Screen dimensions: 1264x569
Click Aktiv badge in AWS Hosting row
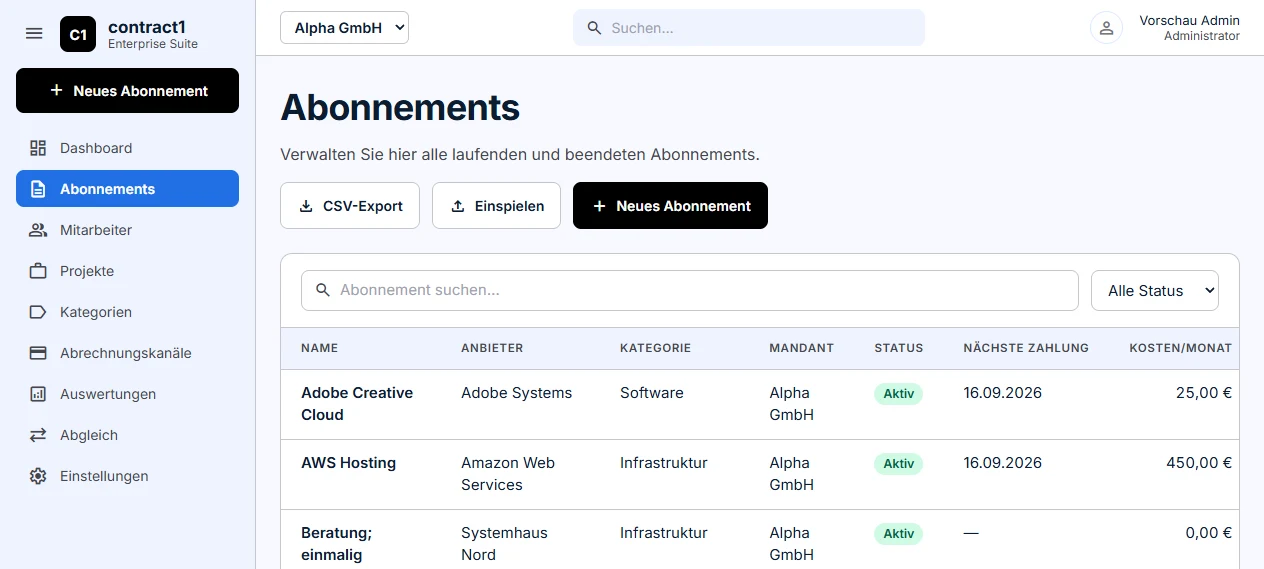[898, 464]
